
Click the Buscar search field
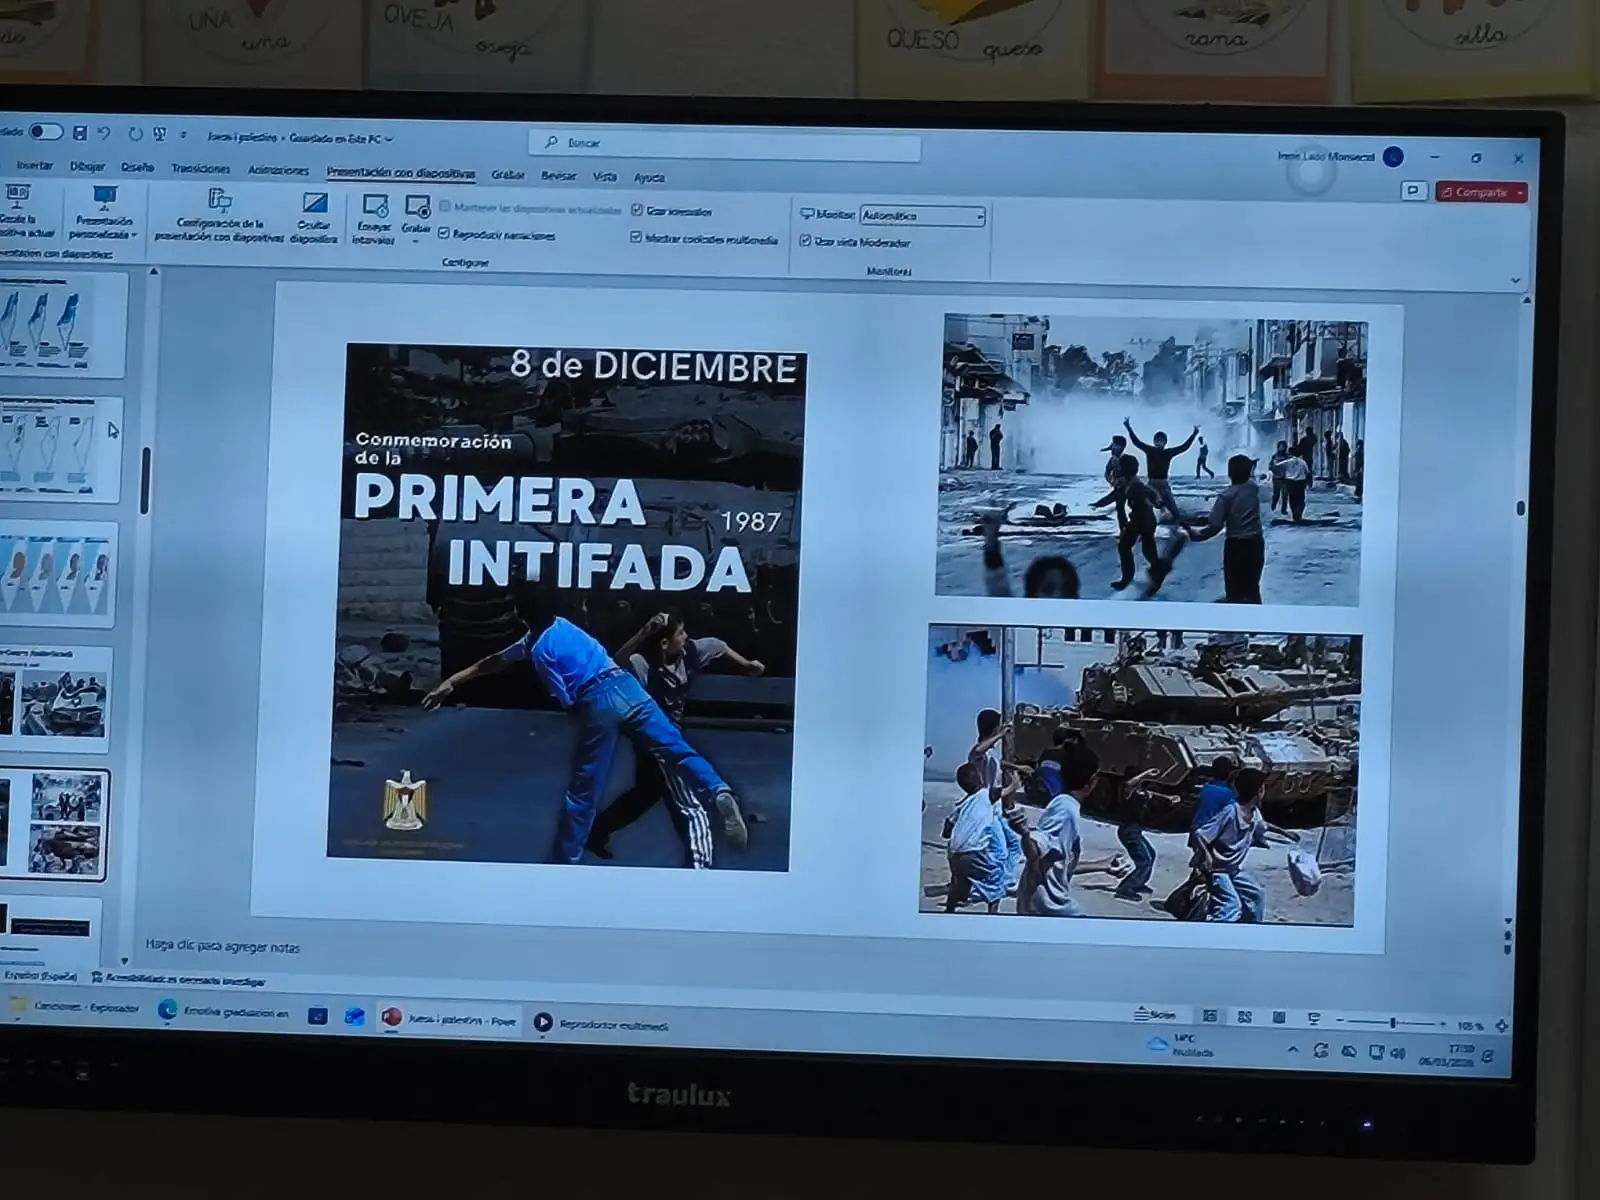click(725, 144)
